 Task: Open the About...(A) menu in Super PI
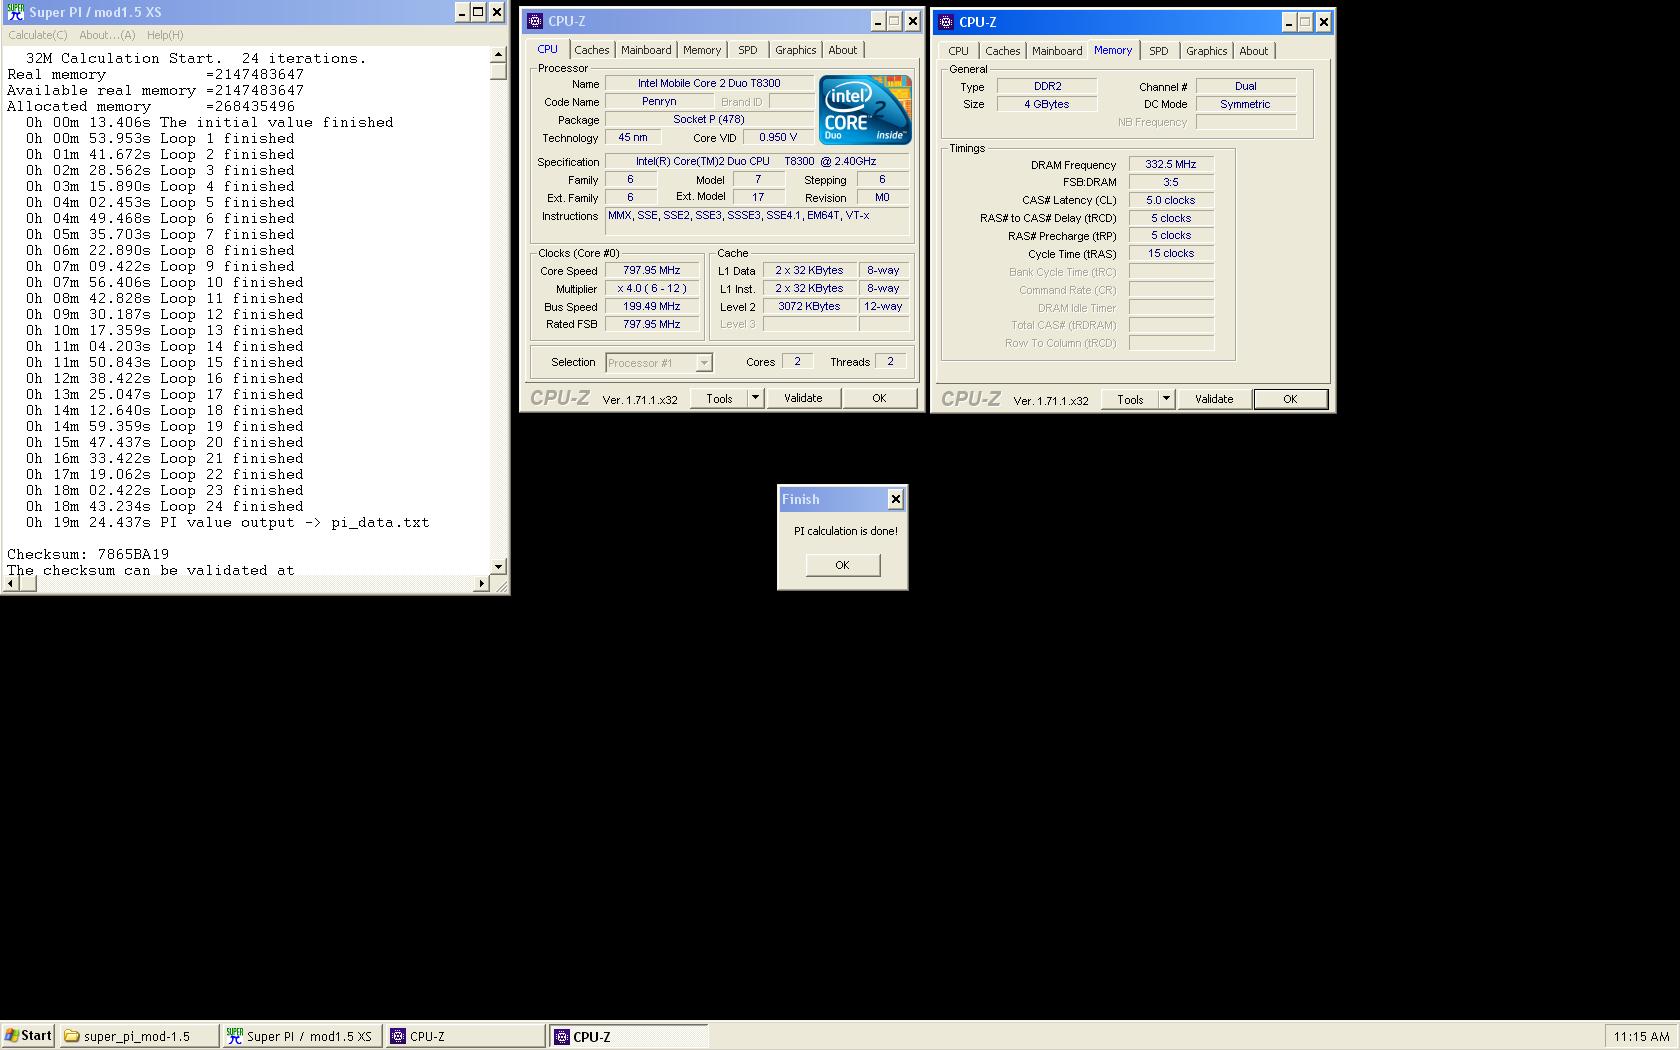point(107,35)
